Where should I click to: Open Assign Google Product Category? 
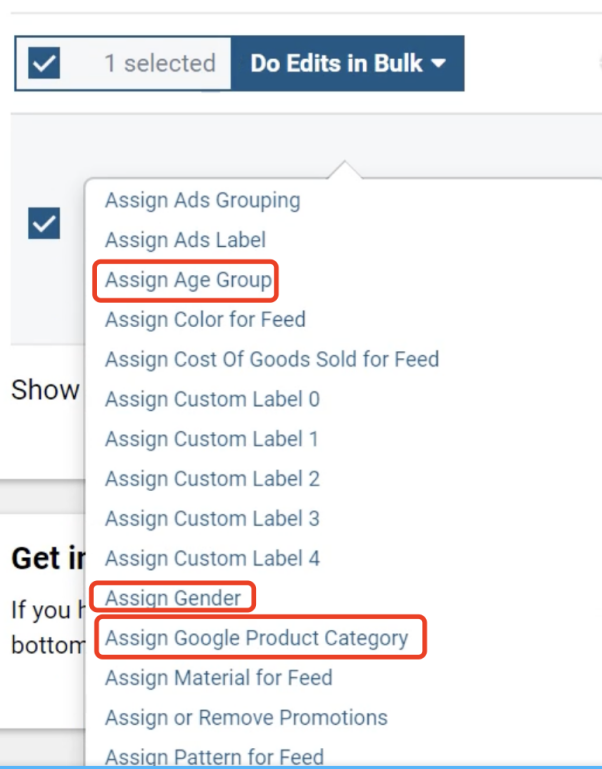257,638
